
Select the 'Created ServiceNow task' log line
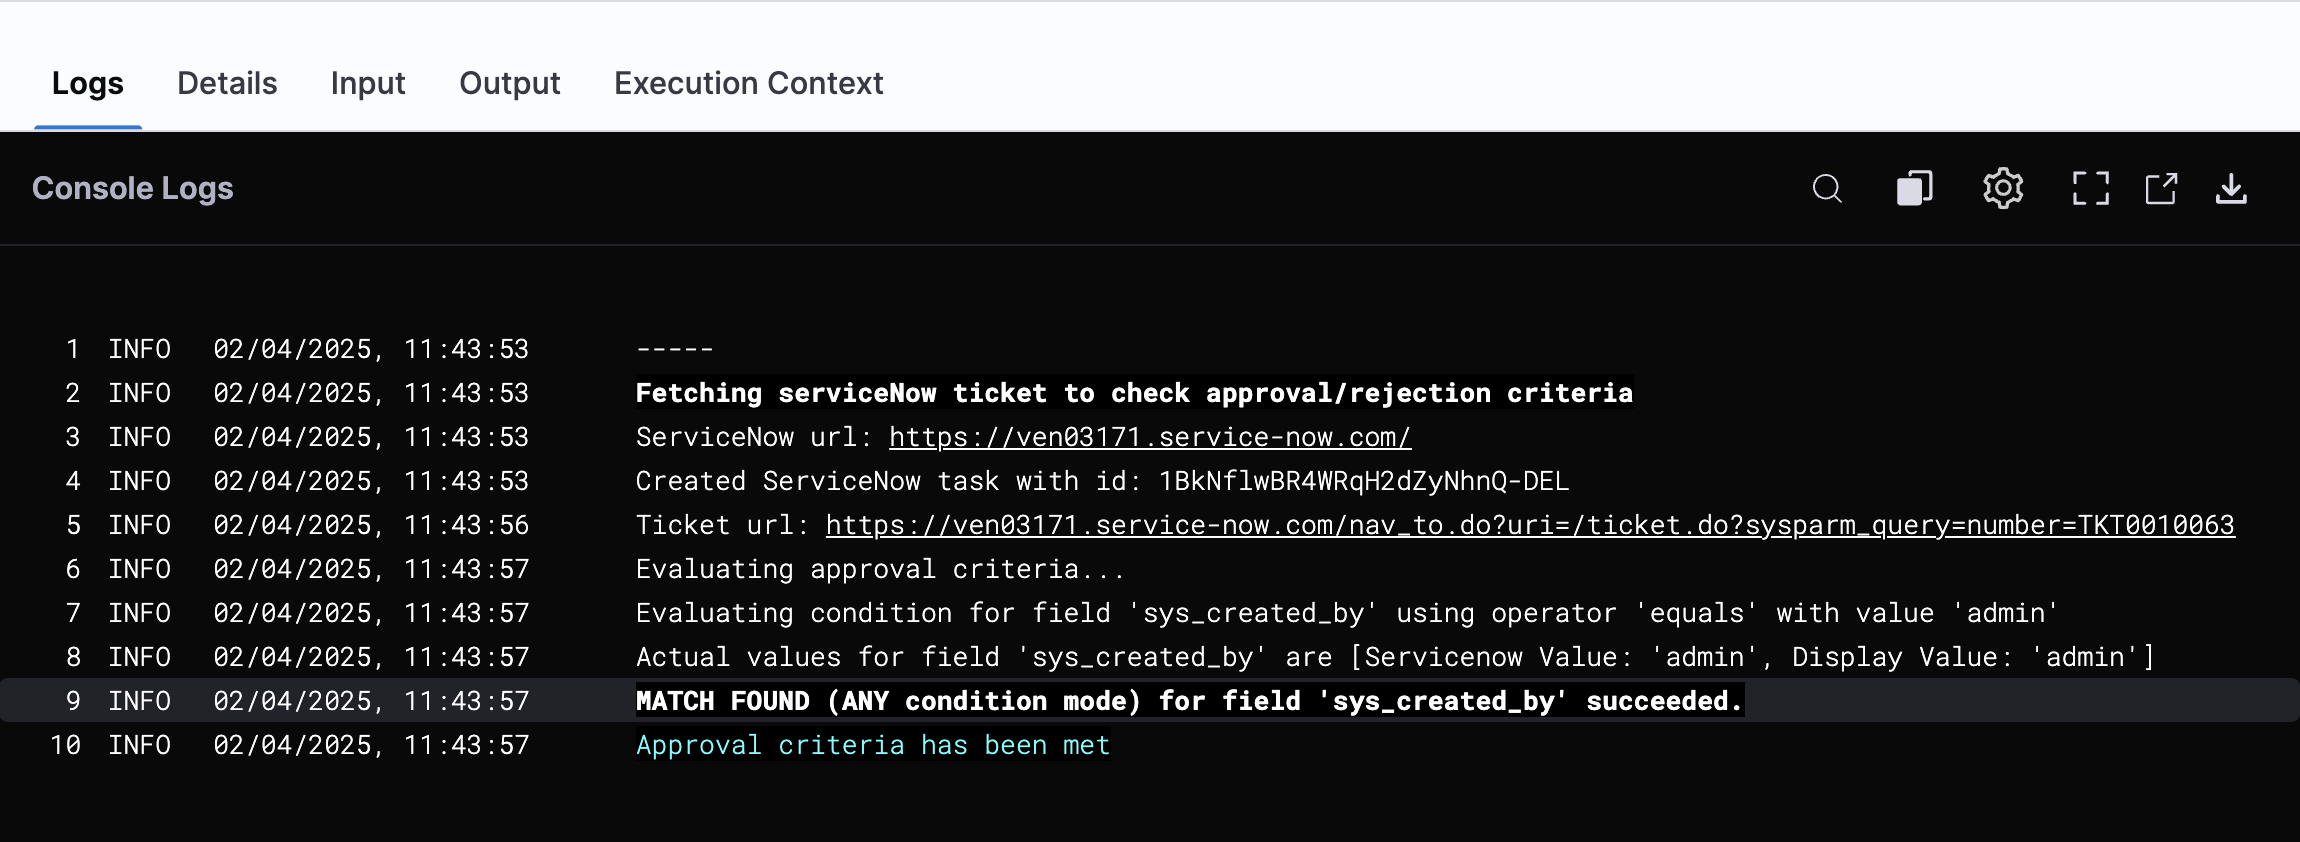1102,481
